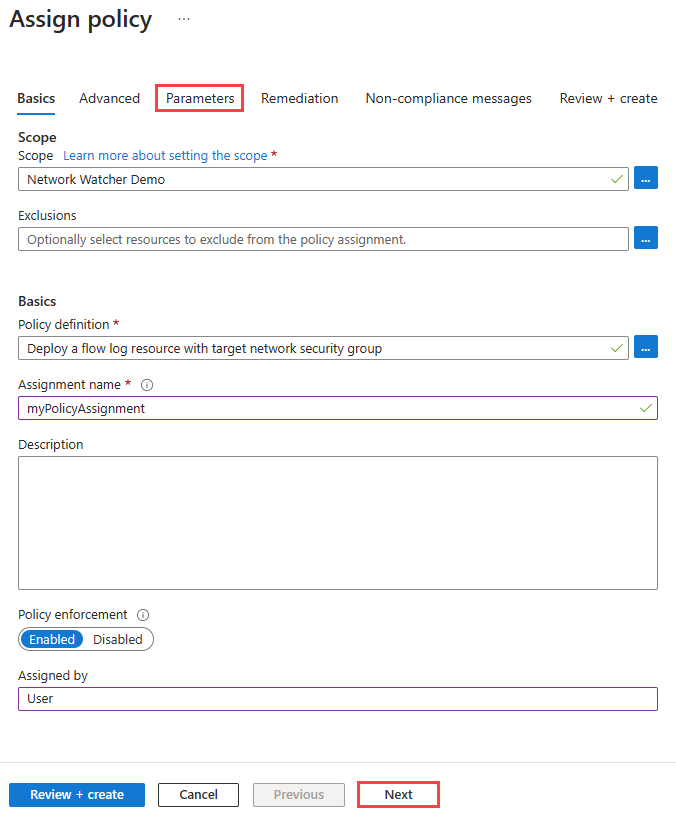Click the Policy enforcement info icon

coord(143,615)
